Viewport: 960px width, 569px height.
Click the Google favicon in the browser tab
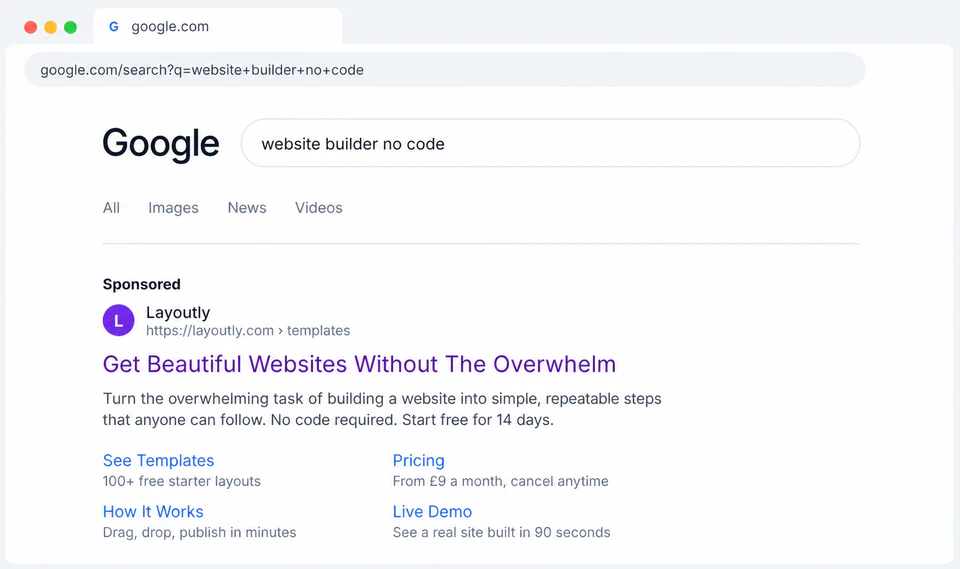(113, 26)
